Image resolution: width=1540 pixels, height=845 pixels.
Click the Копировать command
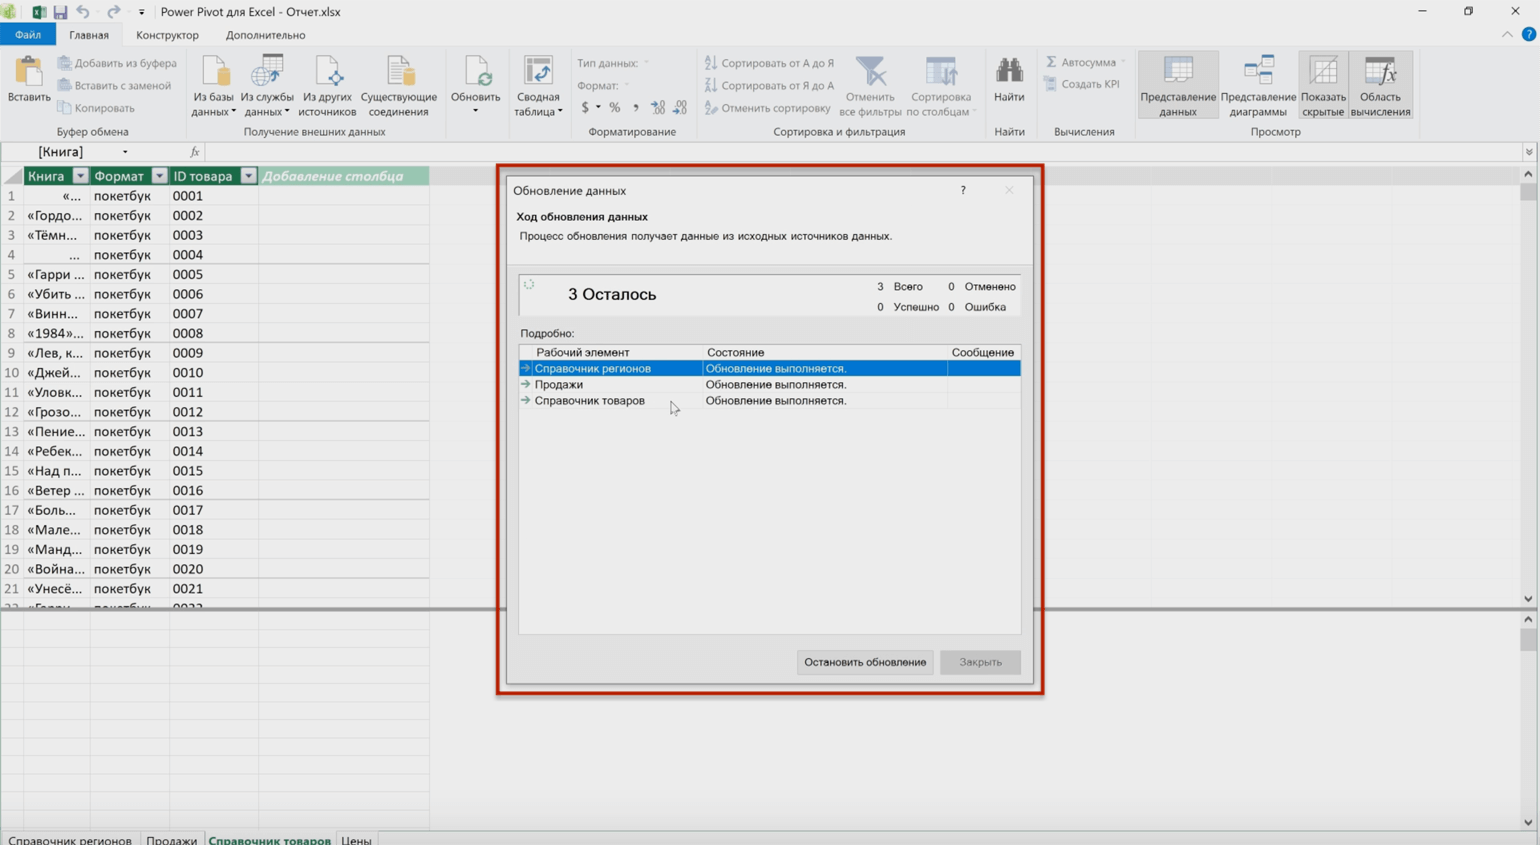pos(96,108)
